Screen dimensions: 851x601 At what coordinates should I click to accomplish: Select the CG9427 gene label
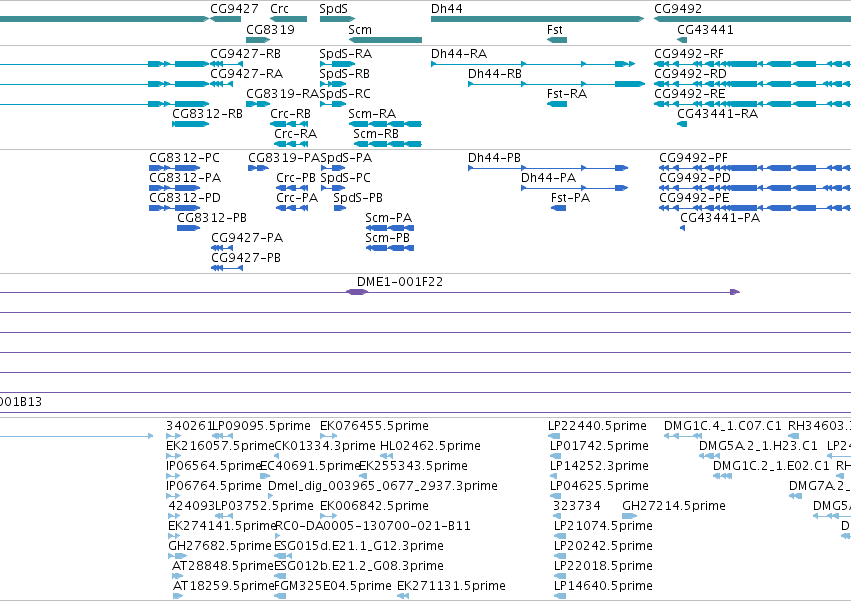[234, 9]
